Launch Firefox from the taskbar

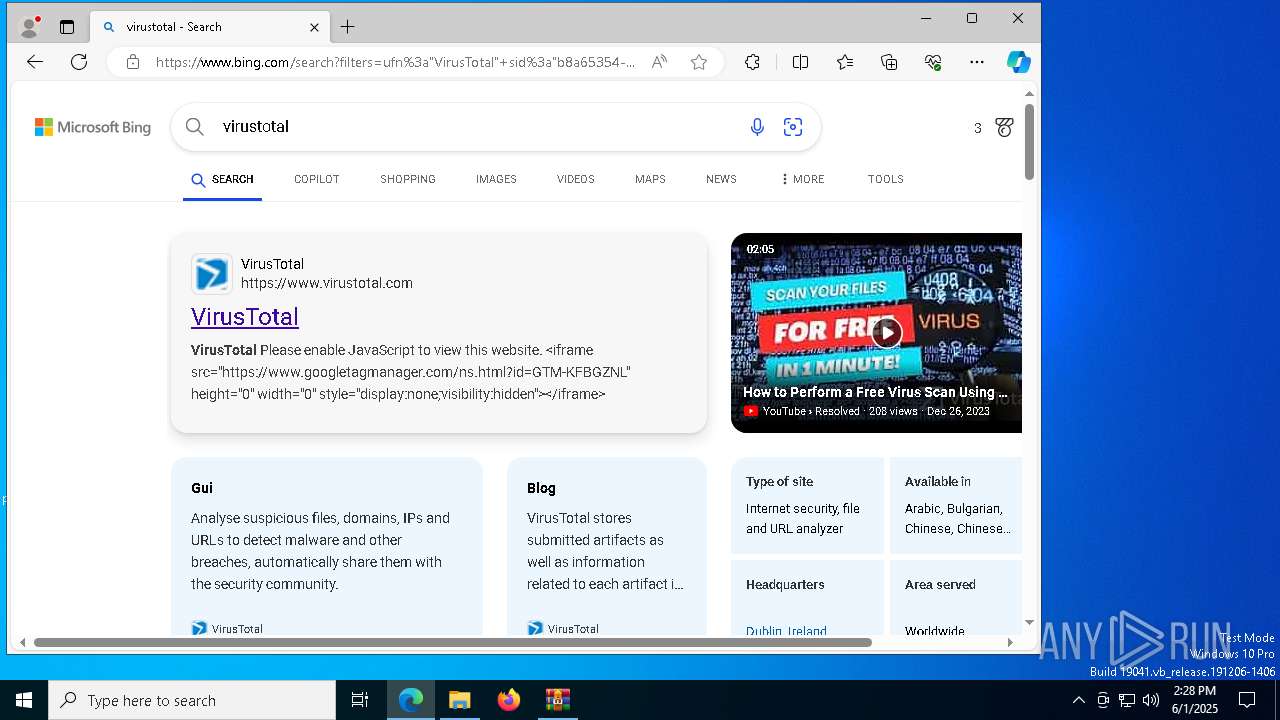click(509, 700)
